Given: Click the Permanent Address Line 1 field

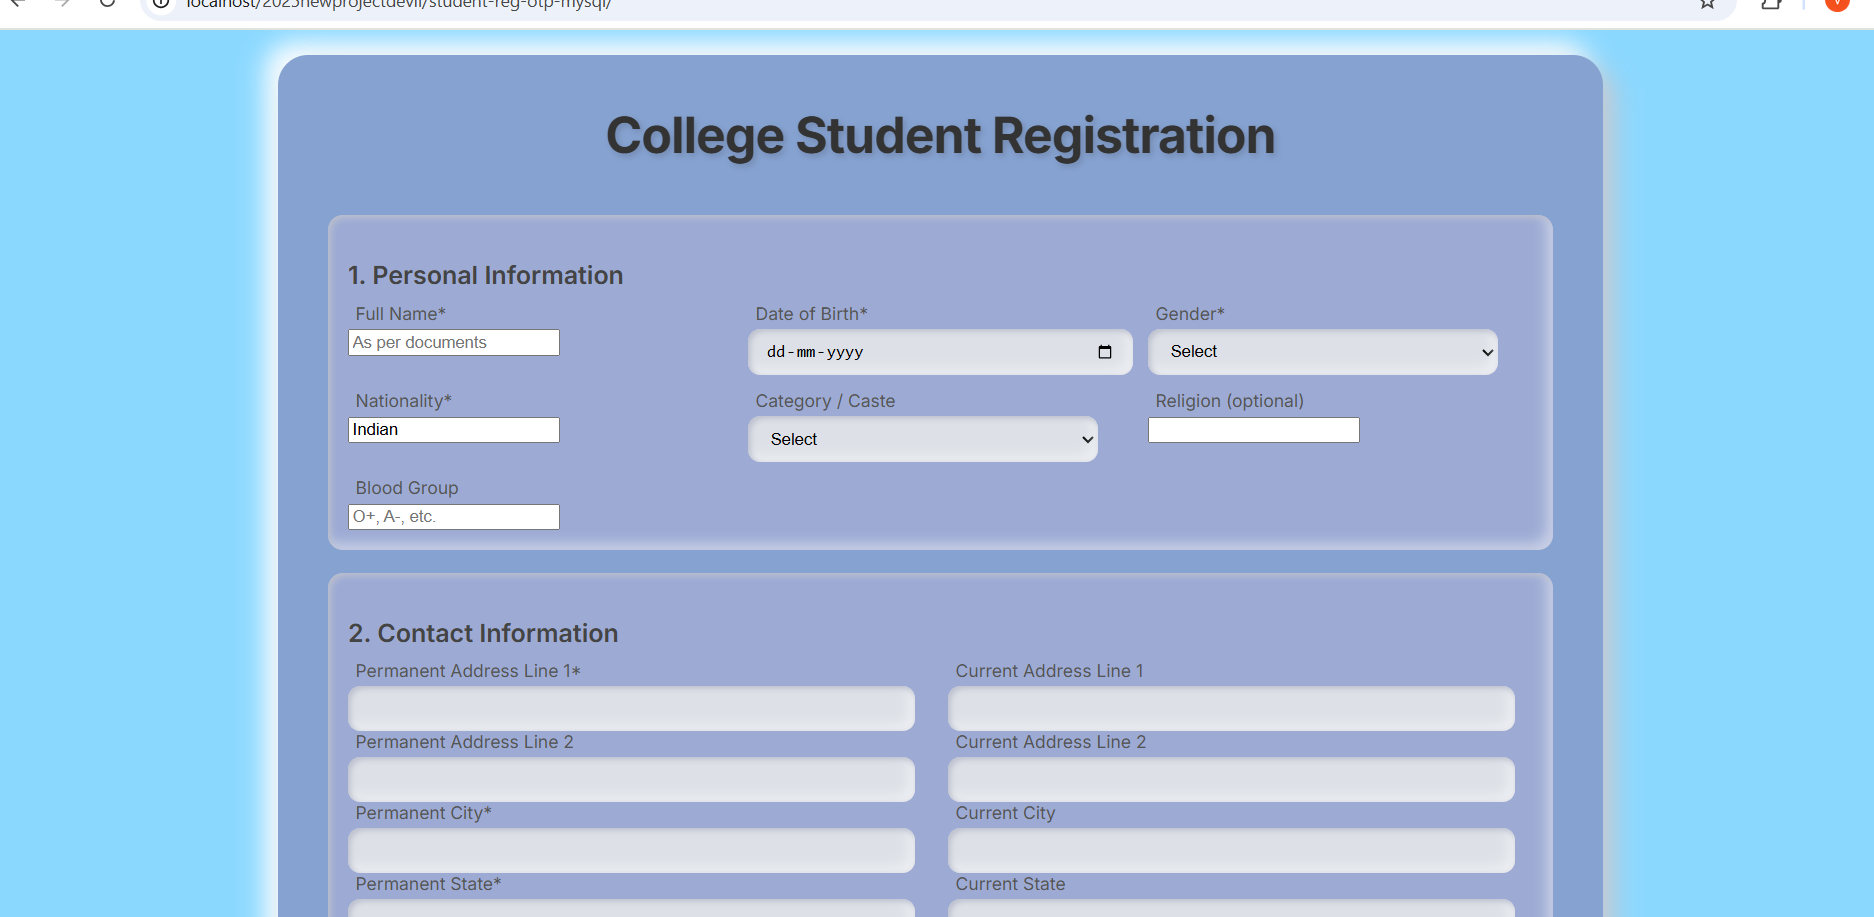Looking at the screenshot, I should (630, 708).
